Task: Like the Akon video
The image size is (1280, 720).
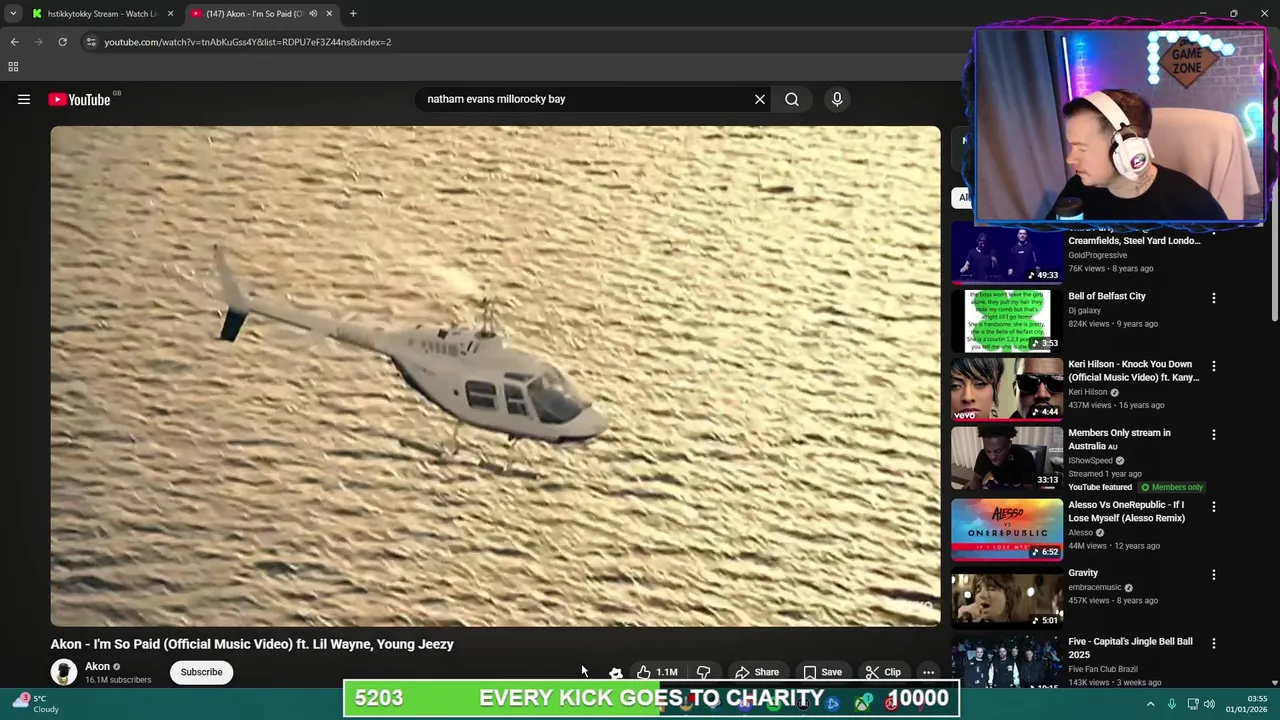Action: pos(658,672)
